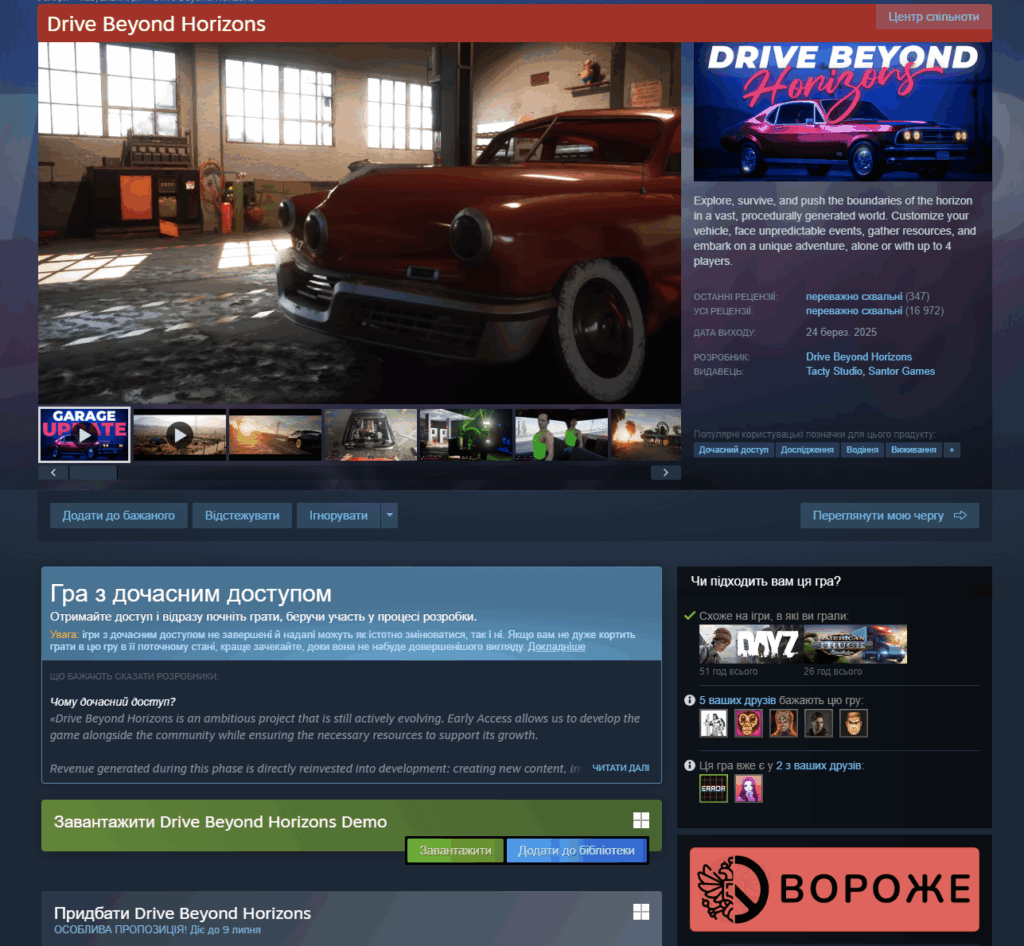Viewport: 1024px width, 946px height.
Task: Select the car engine screenshot thumbnail
Action: (x=370, y=435)
